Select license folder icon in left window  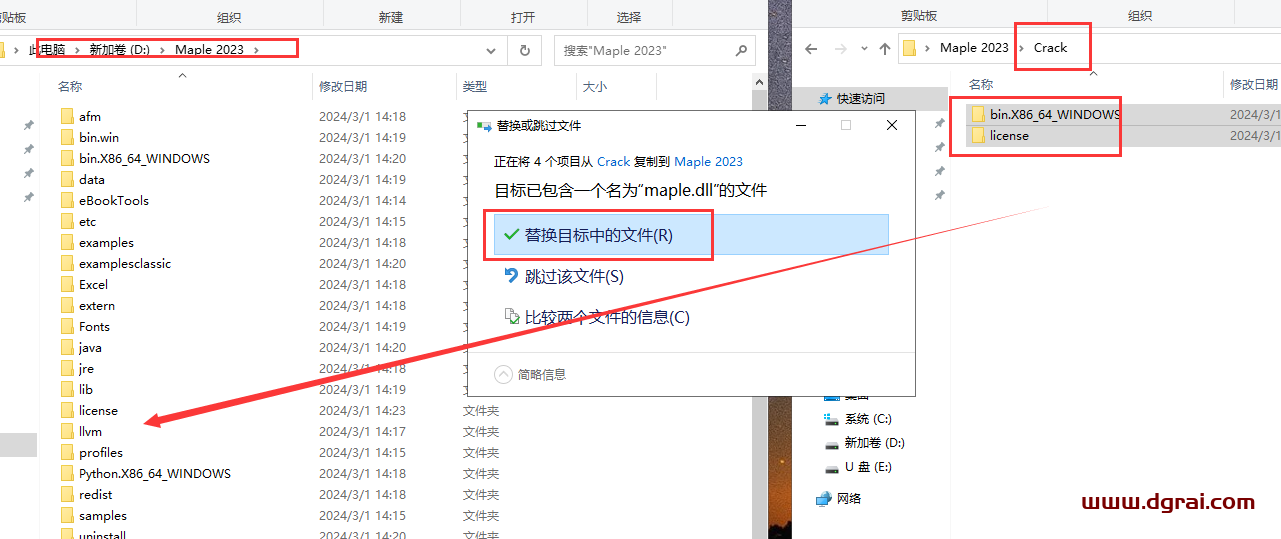(67, 410)
